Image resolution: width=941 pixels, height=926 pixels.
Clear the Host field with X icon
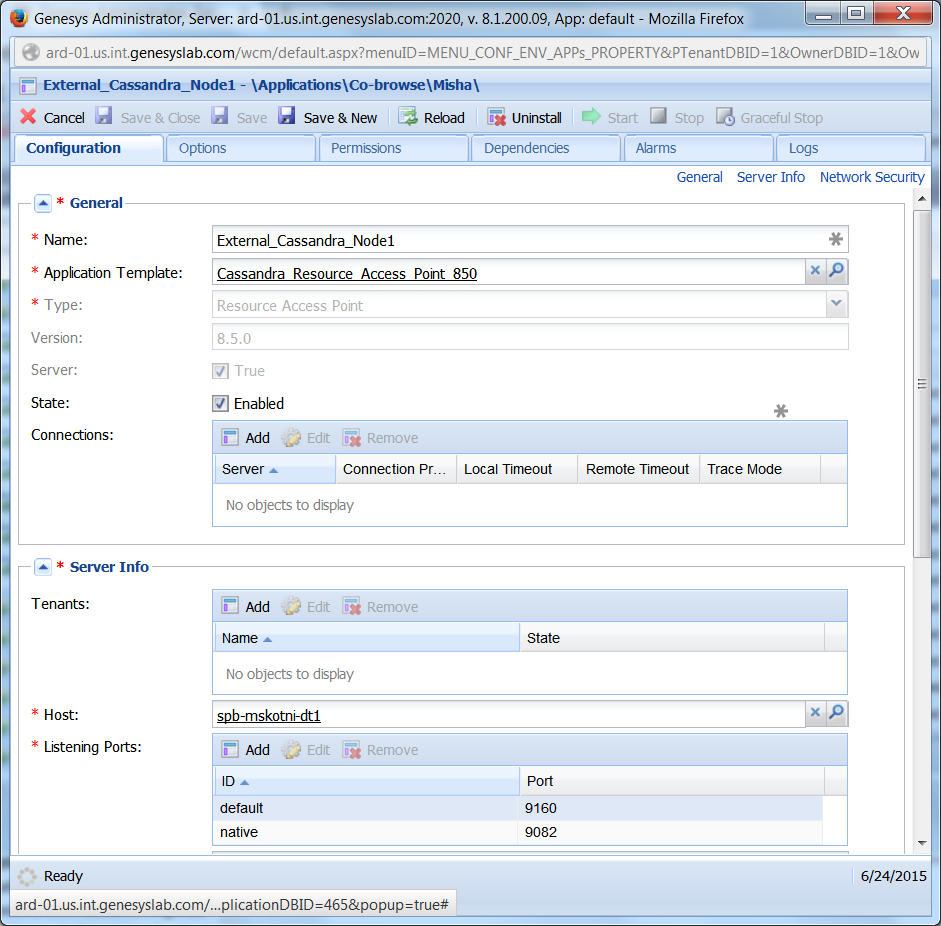click(815, 712)
